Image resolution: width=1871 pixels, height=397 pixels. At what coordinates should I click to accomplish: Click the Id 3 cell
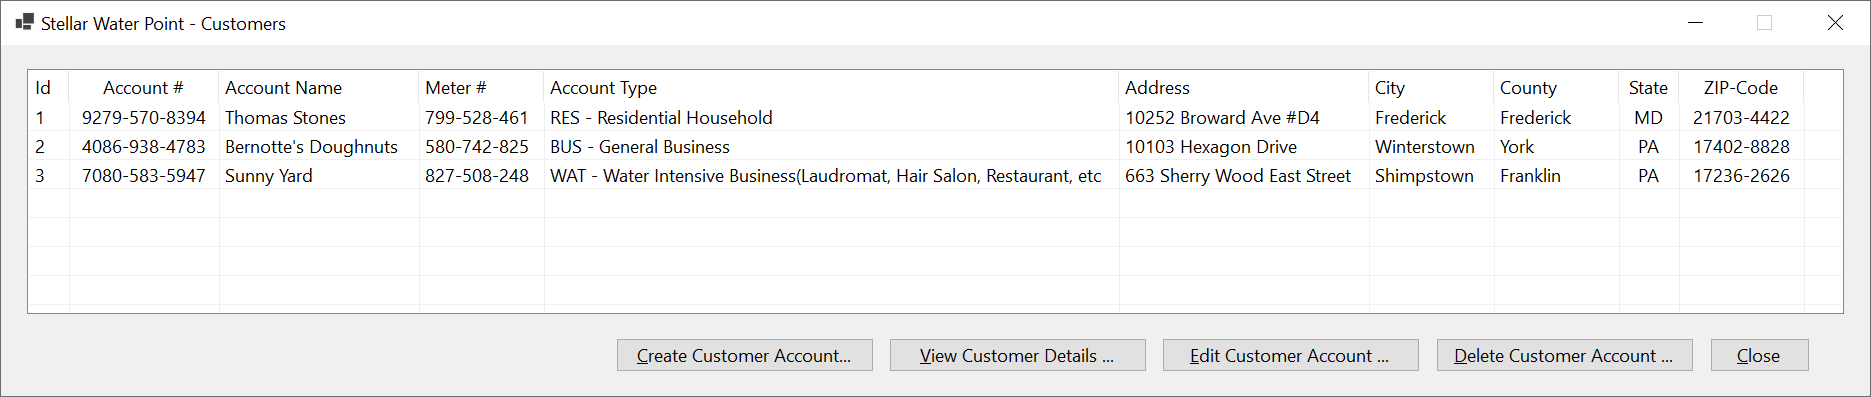40,176
